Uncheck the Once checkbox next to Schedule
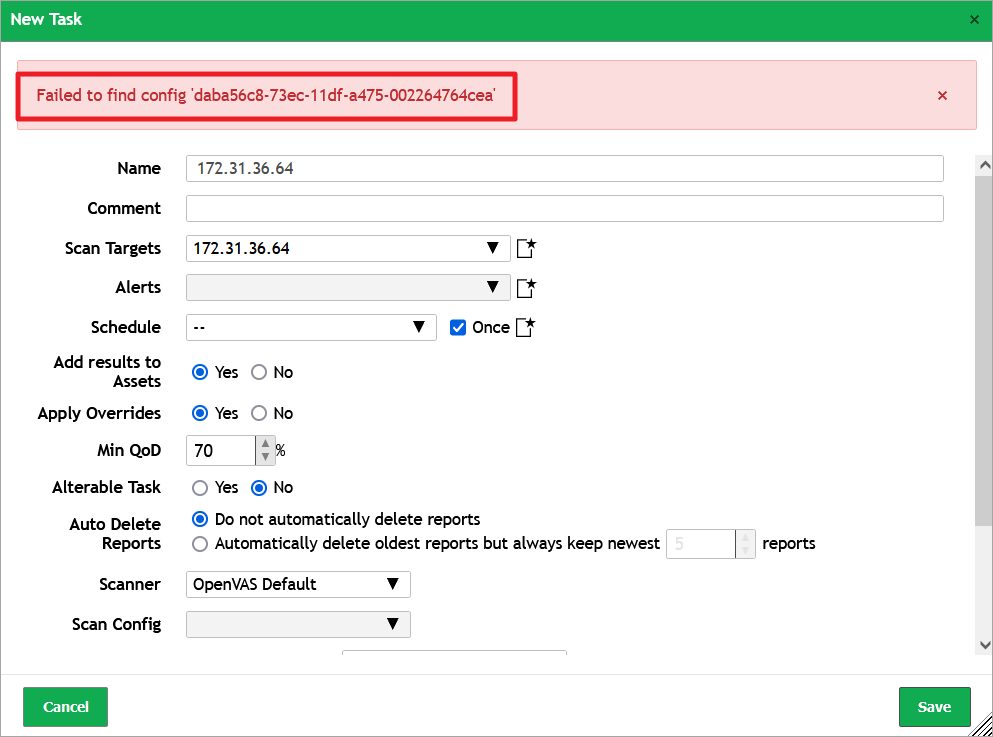This screenshot has height=737, width=993. point(457,327)
